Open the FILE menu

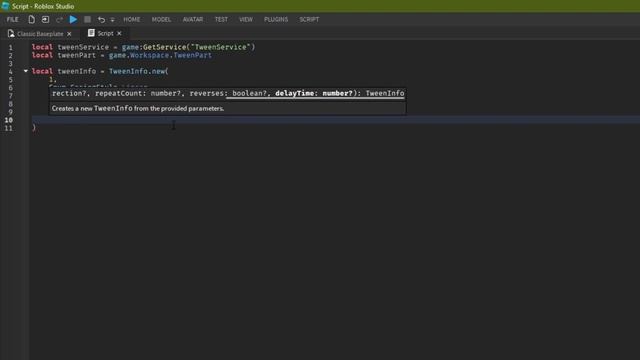click(x=12, y=19)
